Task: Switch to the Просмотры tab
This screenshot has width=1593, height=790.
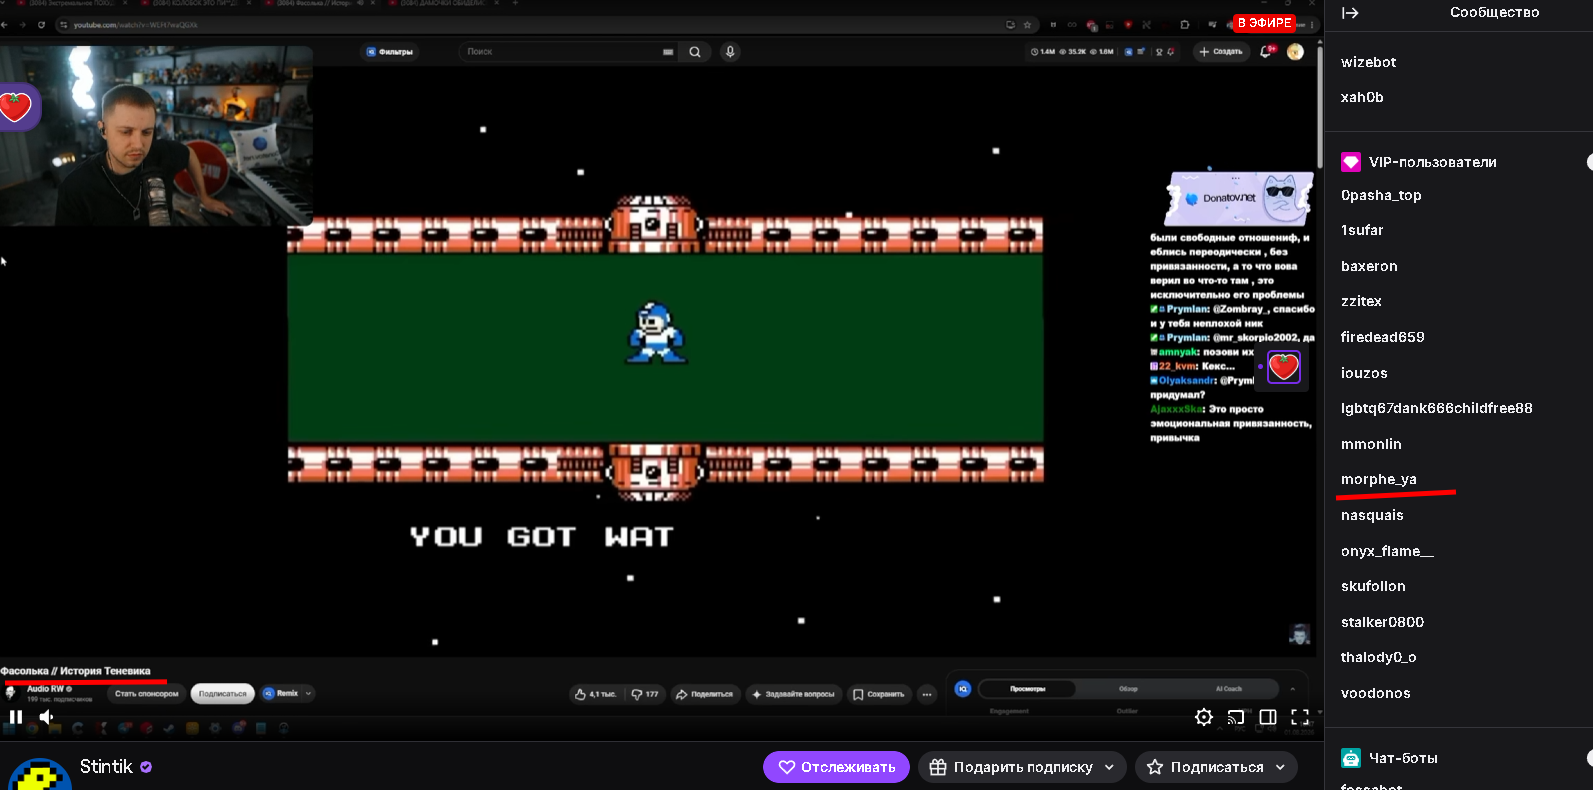Action: tap(1027, 689)
